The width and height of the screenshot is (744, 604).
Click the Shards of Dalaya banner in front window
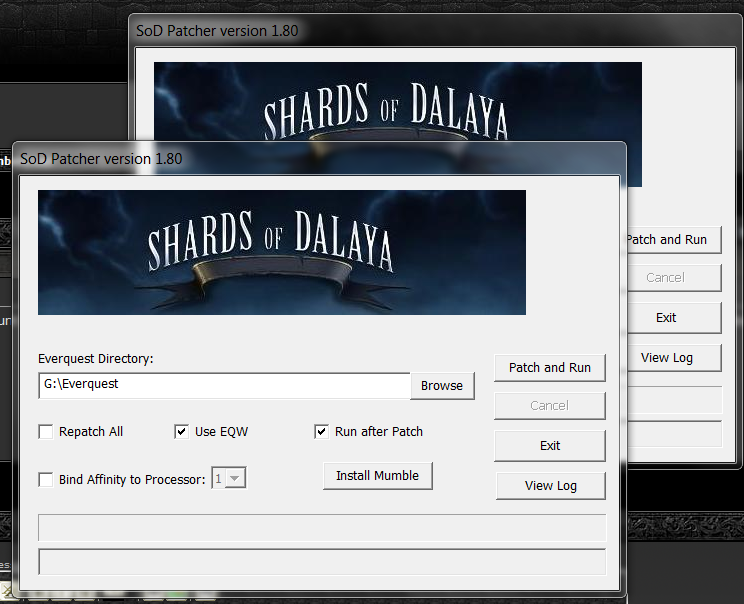coord(282,252)
